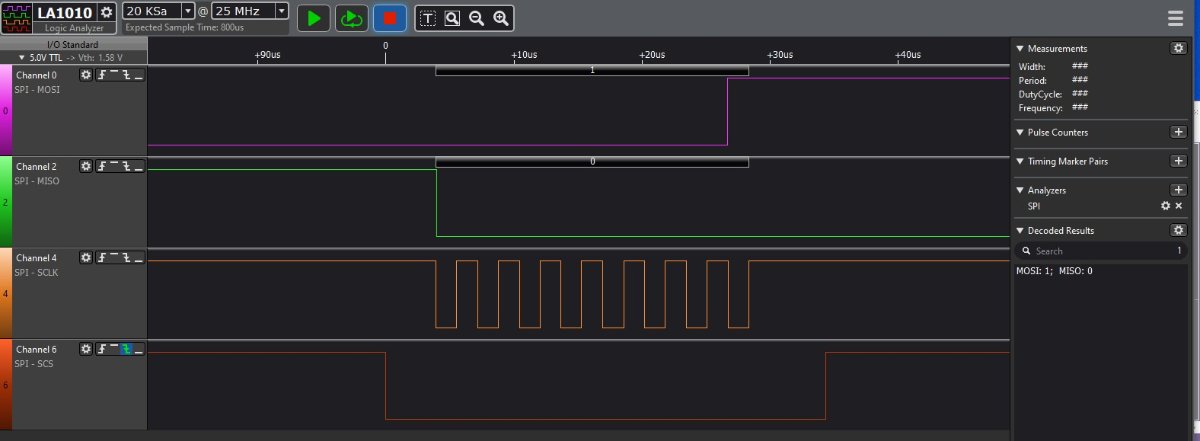The image size is (1200, 441).
Task: Remove the SPI analyzer
Action: (1178, 205)
